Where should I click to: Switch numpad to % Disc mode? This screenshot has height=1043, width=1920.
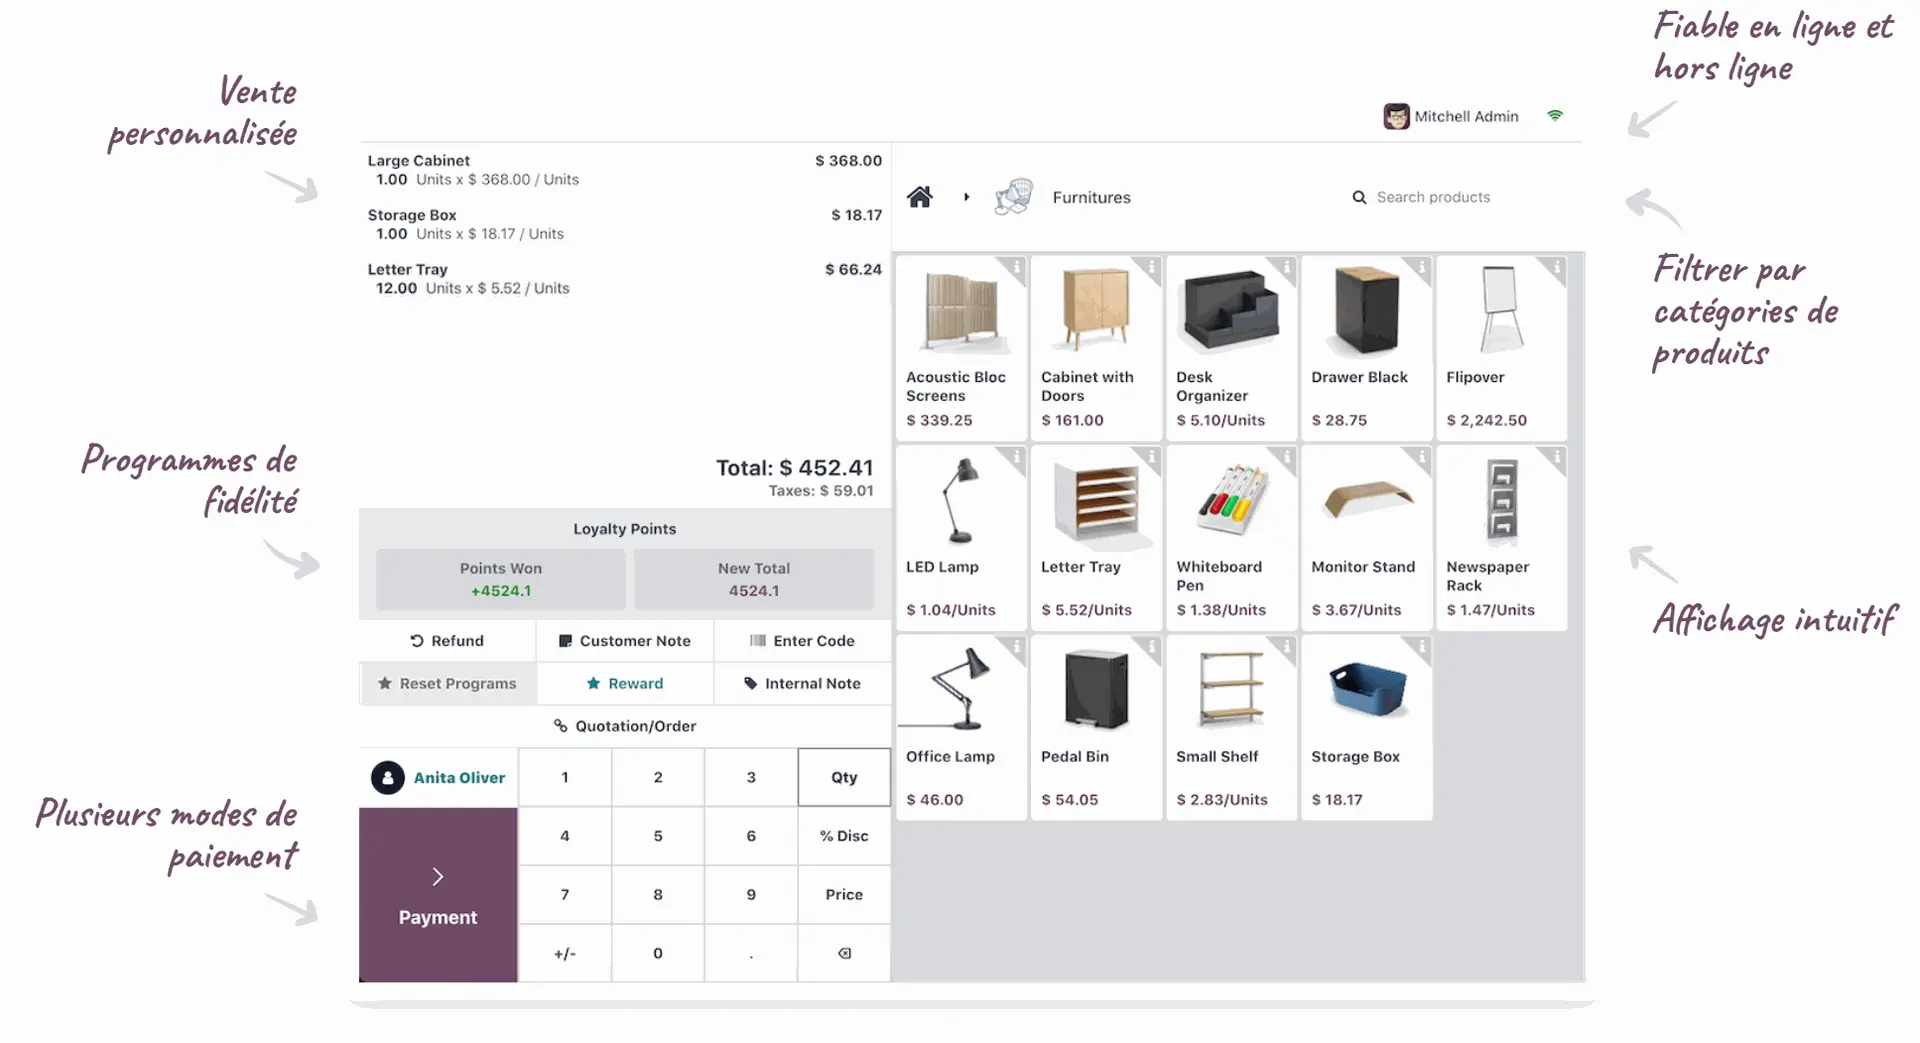843,836
